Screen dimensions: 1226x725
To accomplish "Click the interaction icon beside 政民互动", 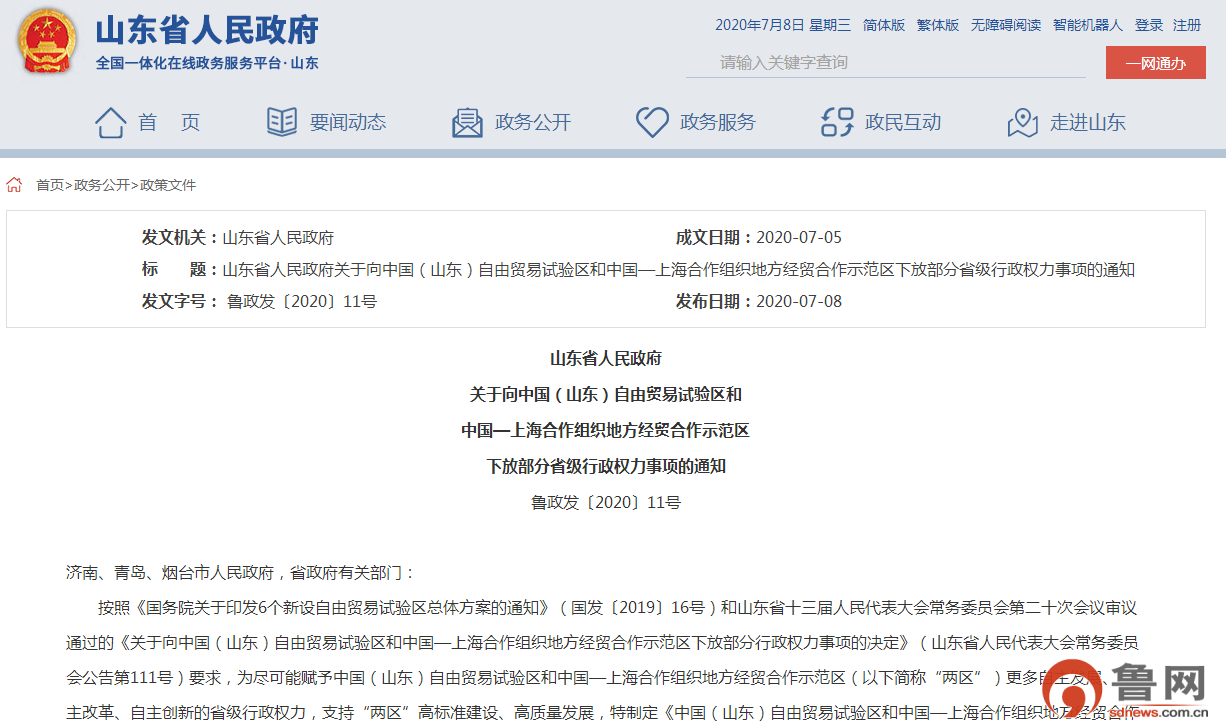I will (837, 123).
